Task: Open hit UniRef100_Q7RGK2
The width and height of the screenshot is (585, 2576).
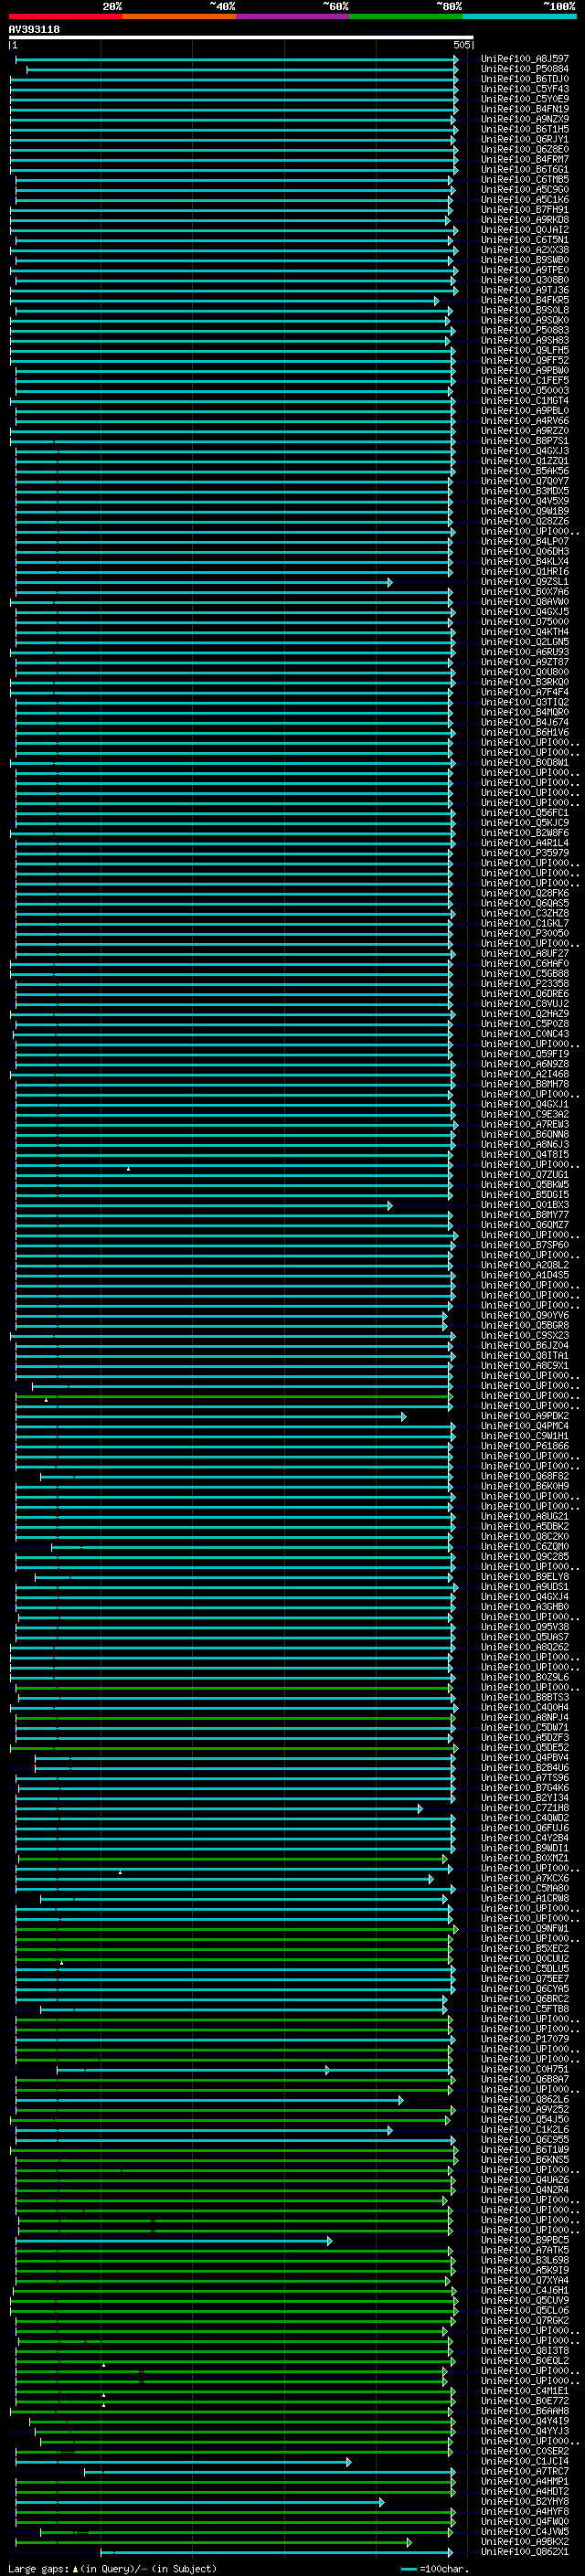Action: pos(524,2320)
